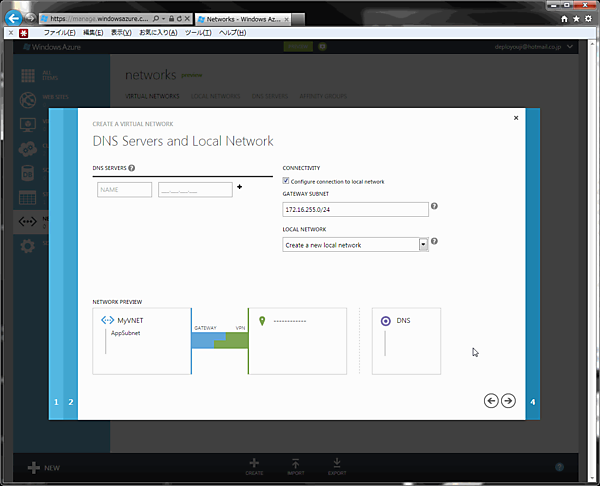Click the previous arrow in the wizard
This screenshot has width=600, height=486.
point(491,400)
